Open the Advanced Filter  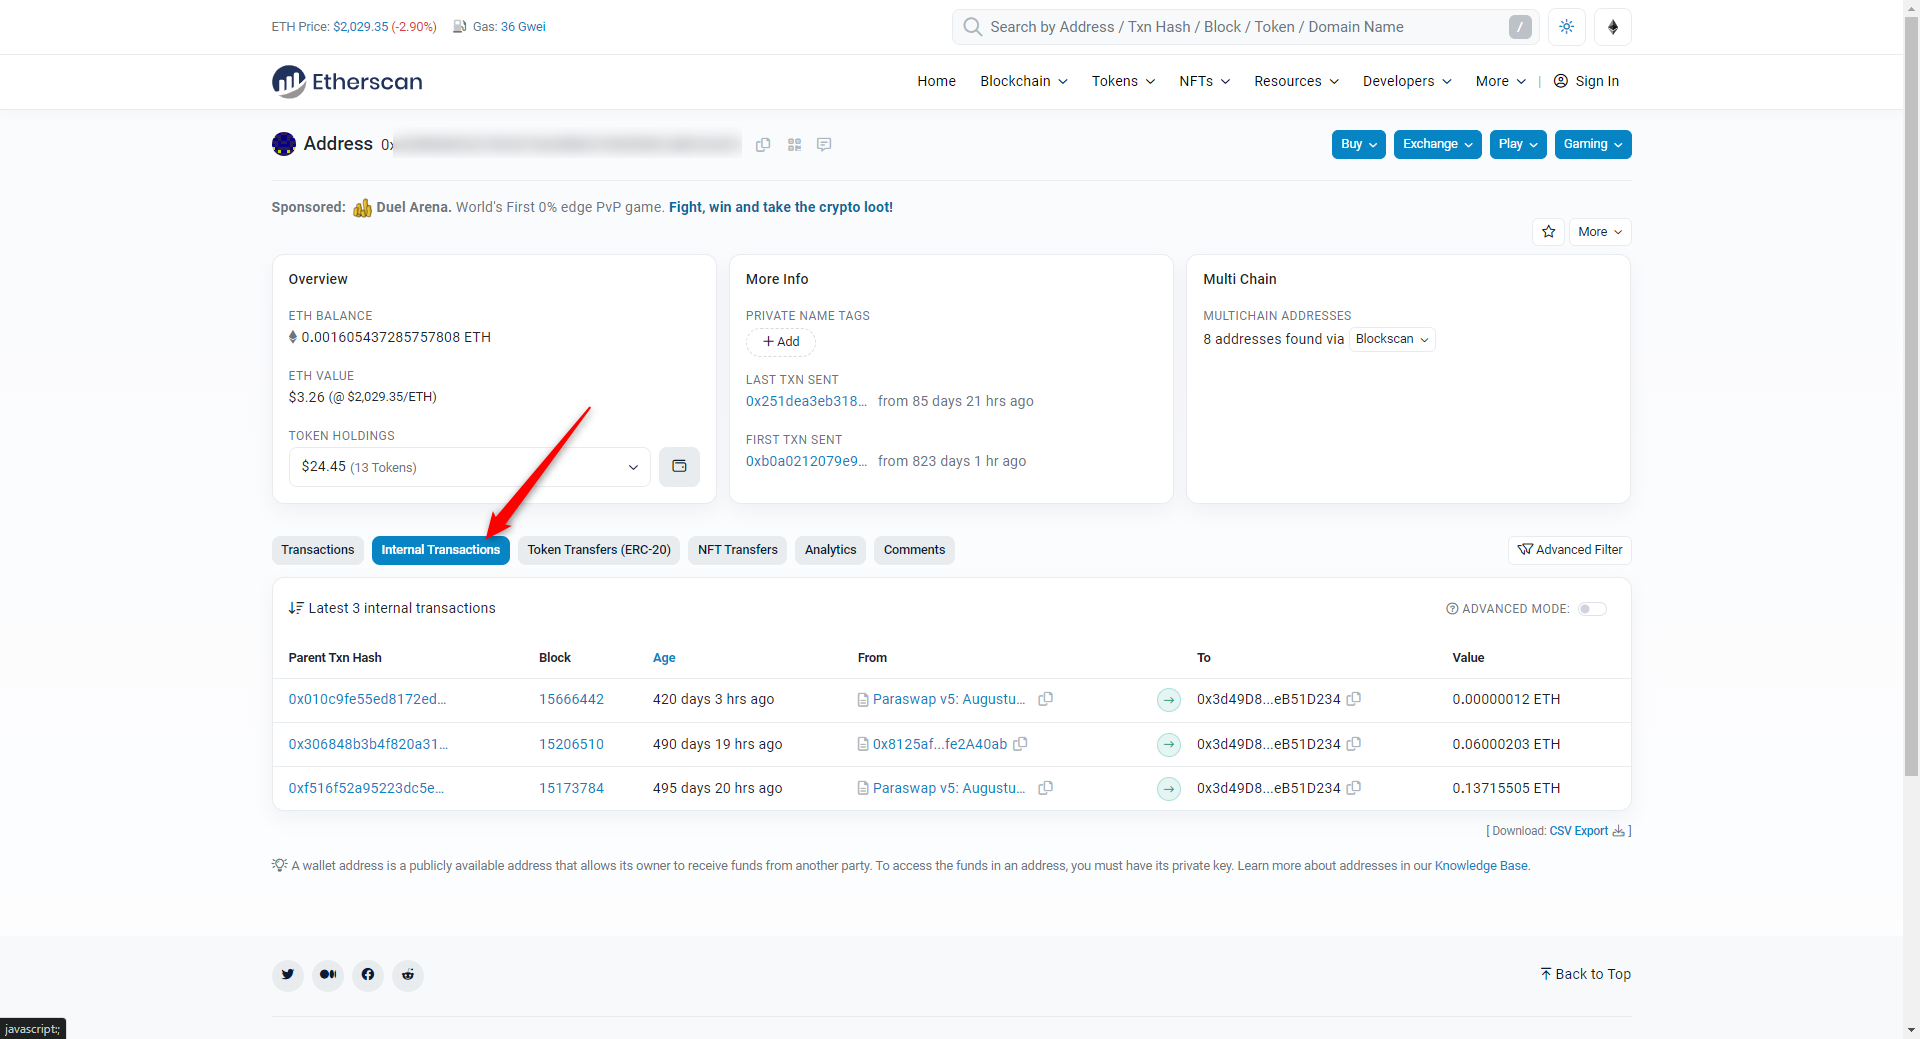pyautogui.click(x=1569, y=550)
